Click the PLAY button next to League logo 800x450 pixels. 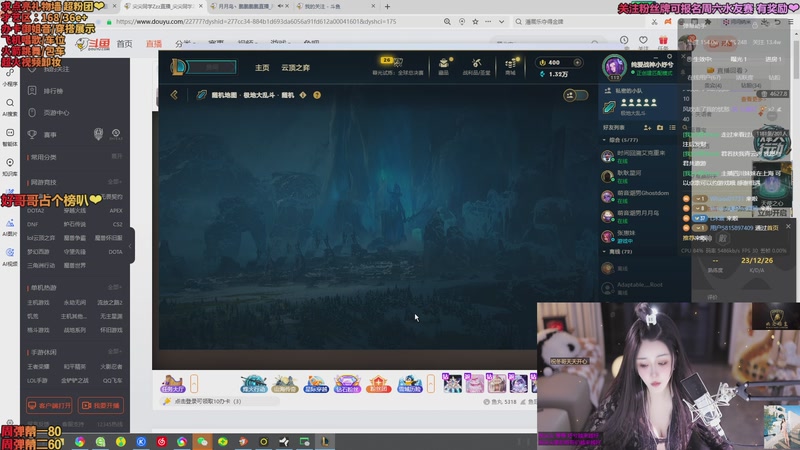point(212,67)
